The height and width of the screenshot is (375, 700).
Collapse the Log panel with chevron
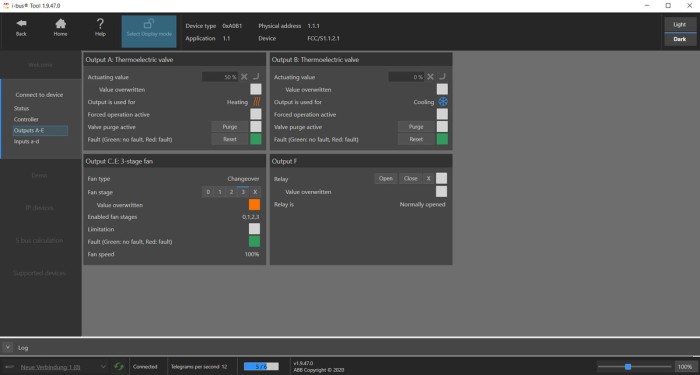8,347
